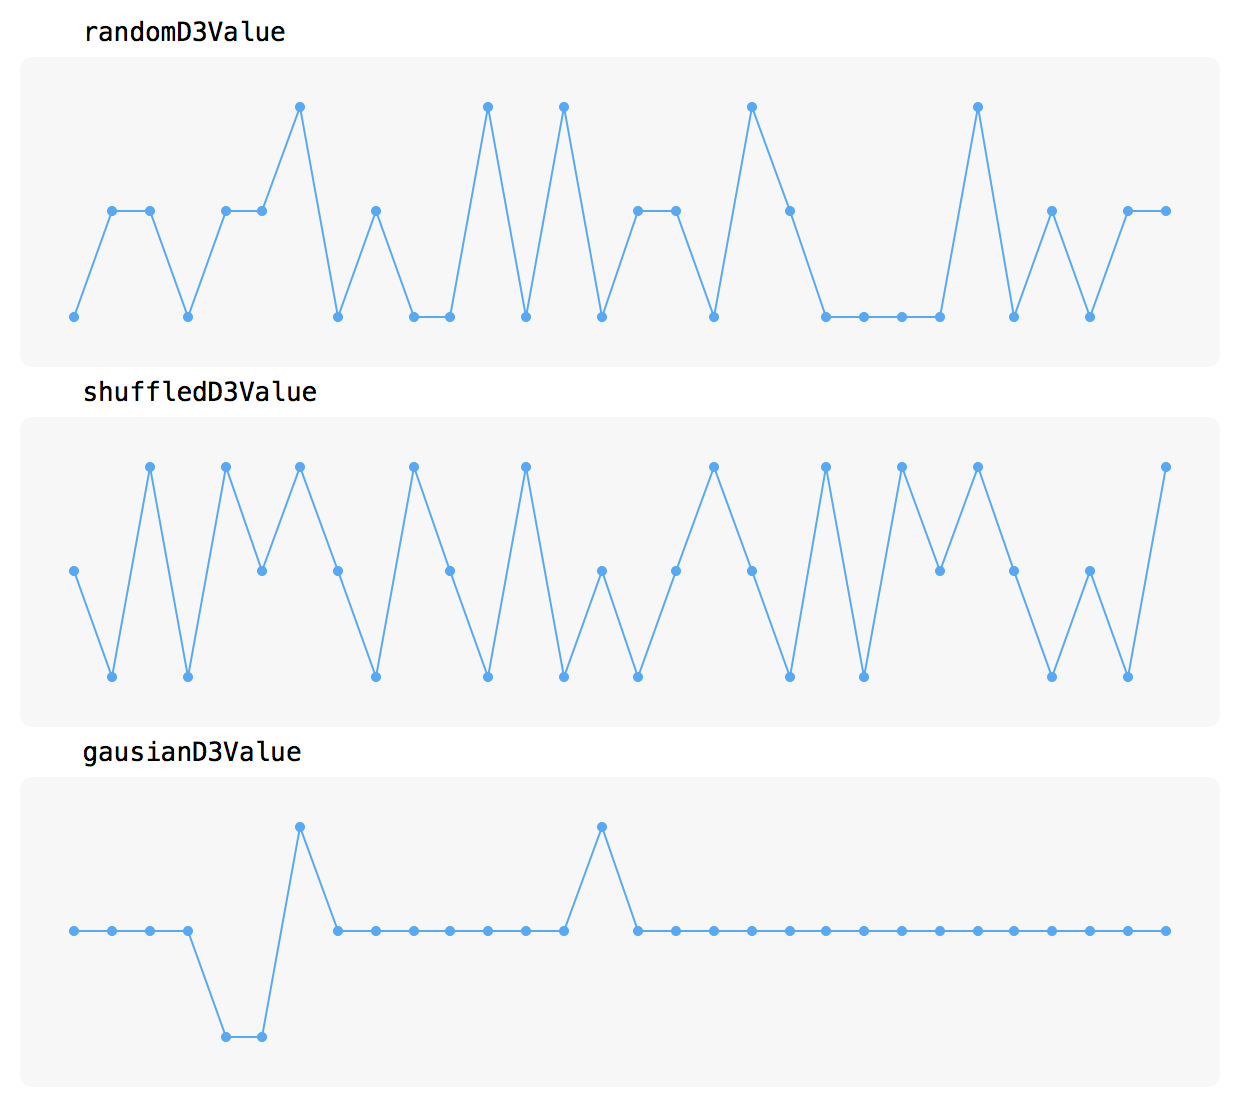Select last data point in gausianD3Value chart

[1166, 931]
